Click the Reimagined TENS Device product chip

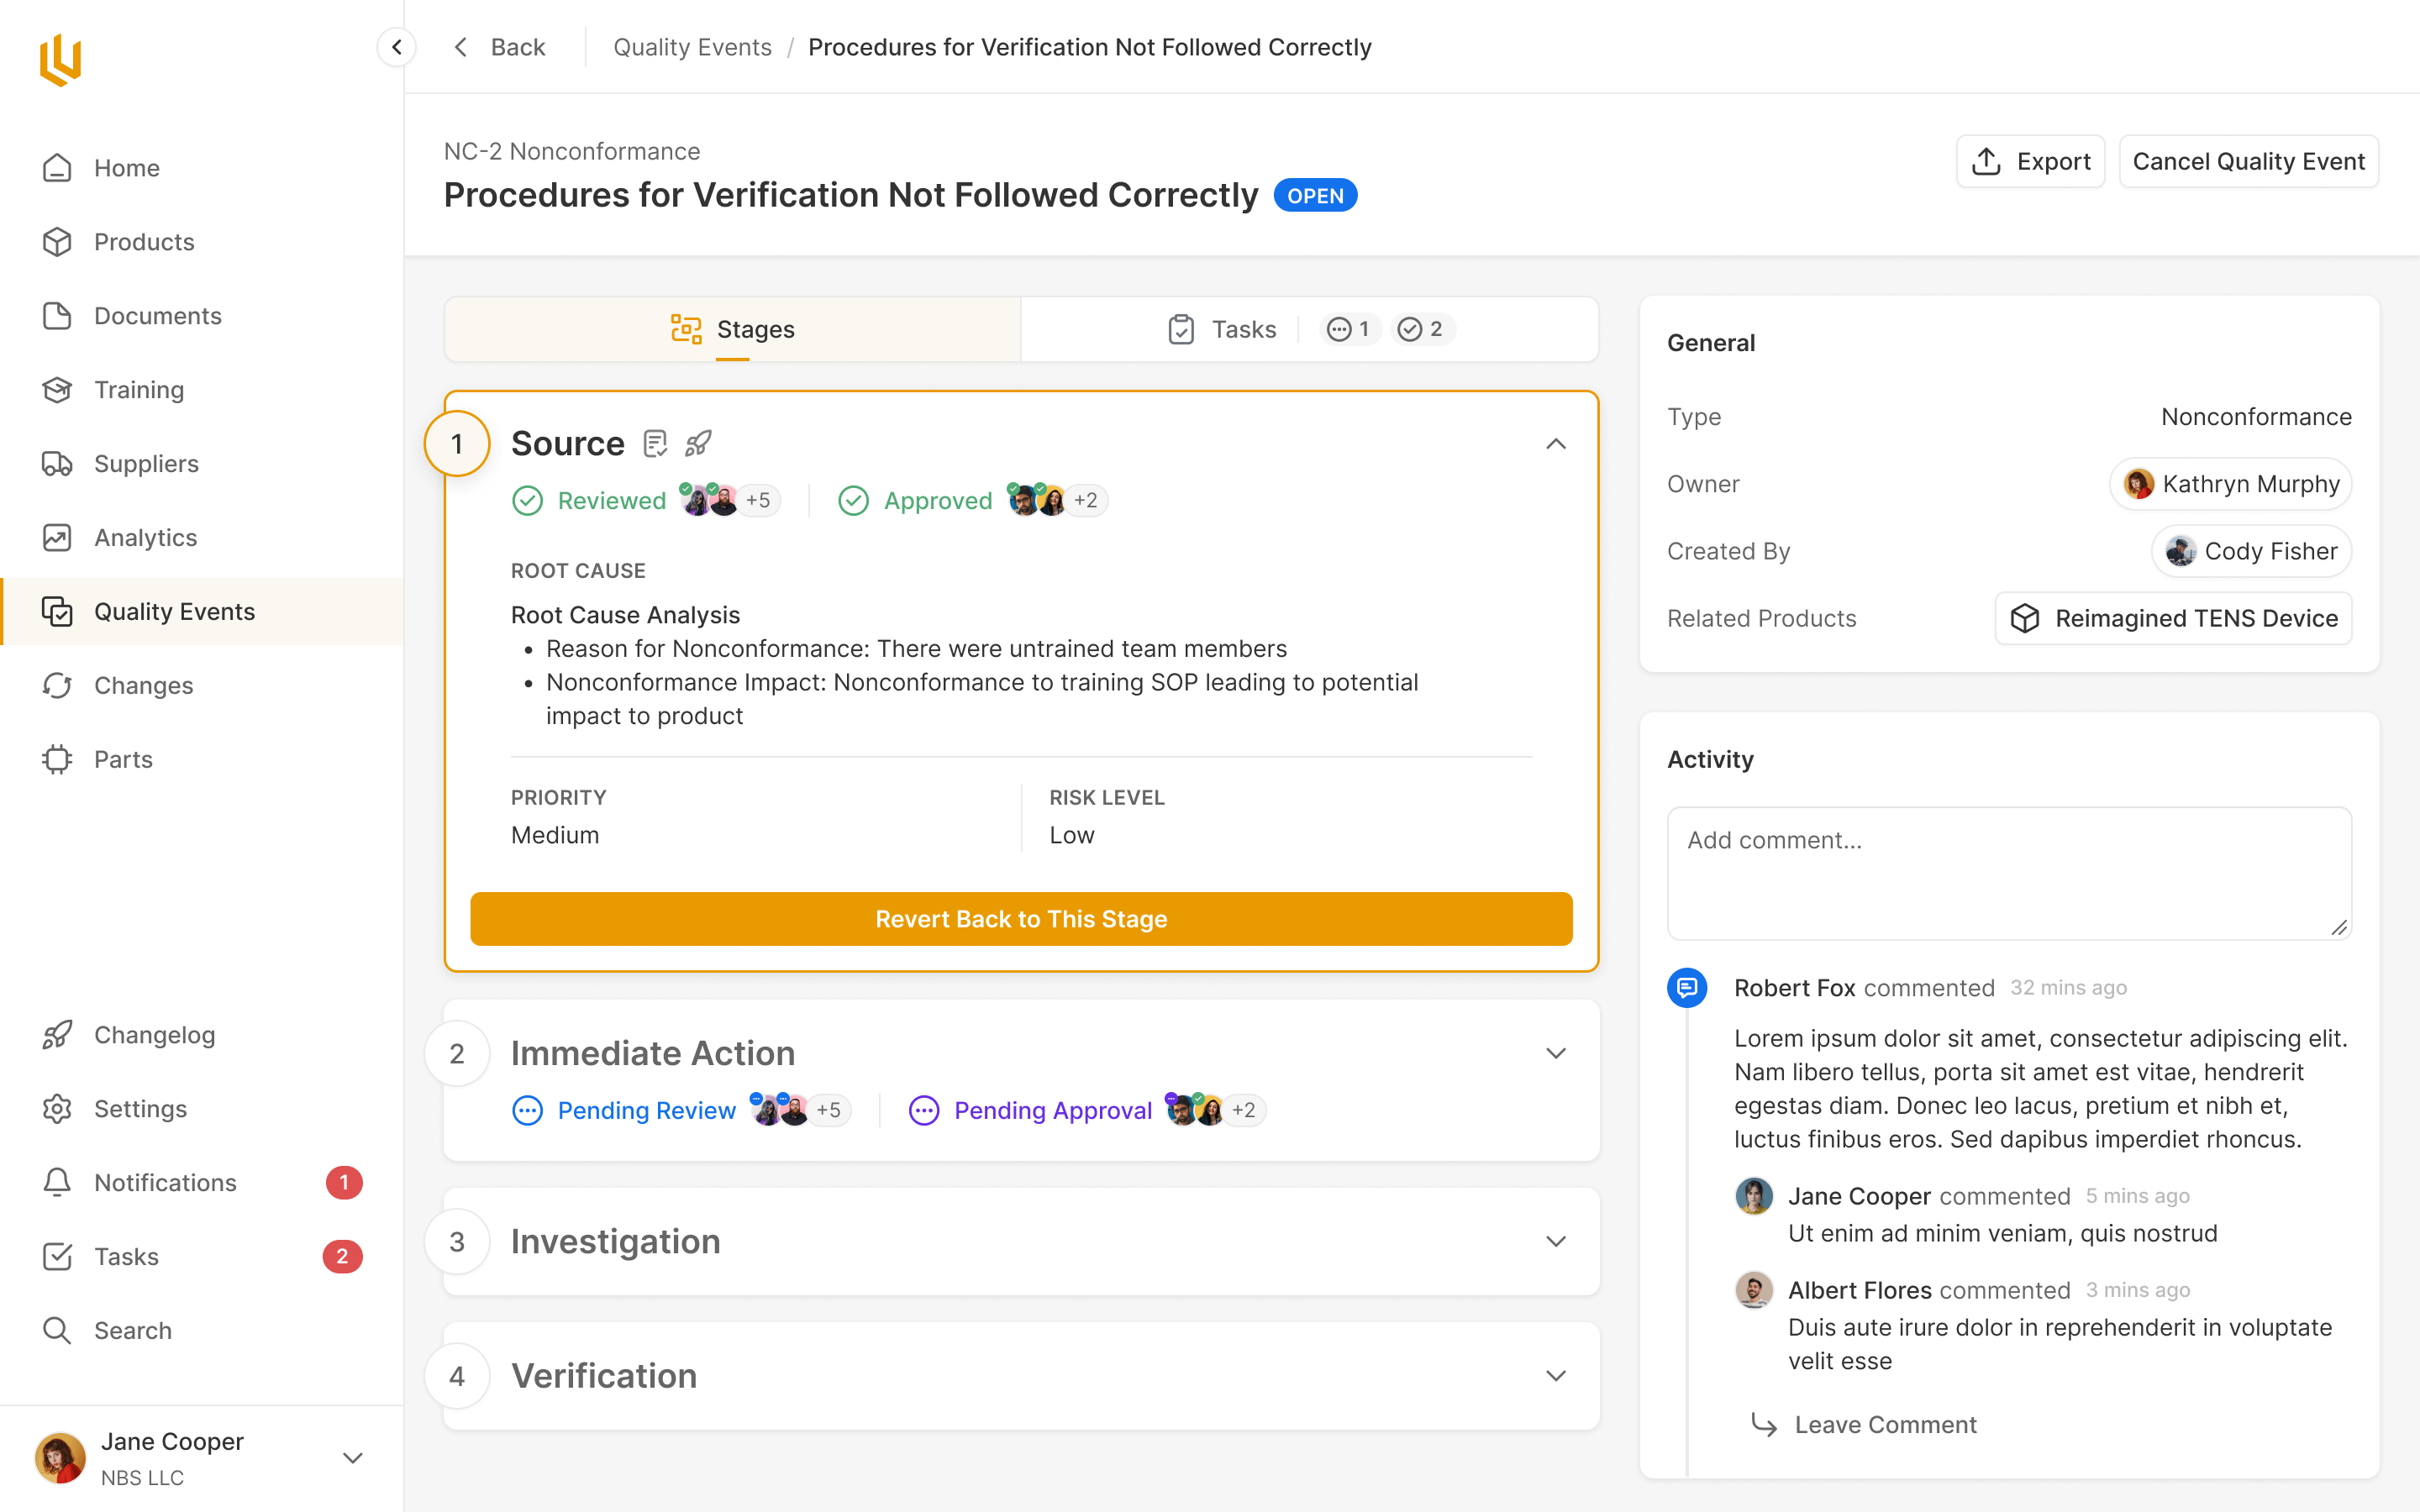pyautogui.click(x=2173, y=618)
